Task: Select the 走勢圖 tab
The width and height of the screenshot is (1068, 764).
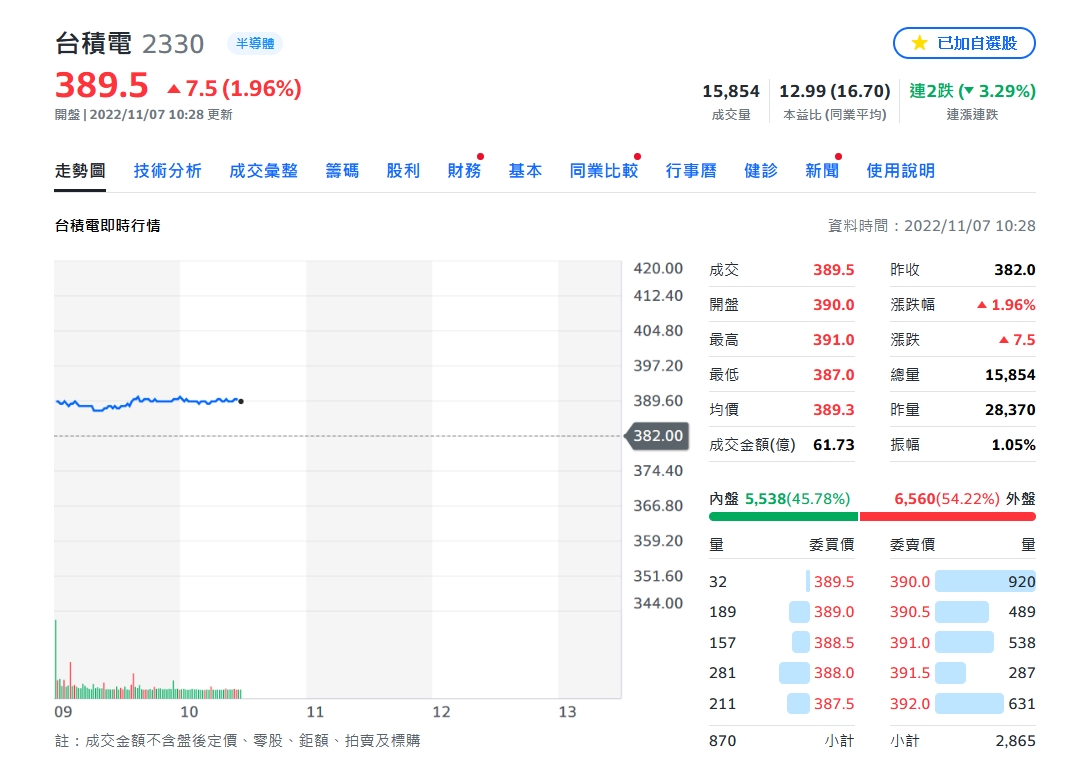Action: point(80,171)
